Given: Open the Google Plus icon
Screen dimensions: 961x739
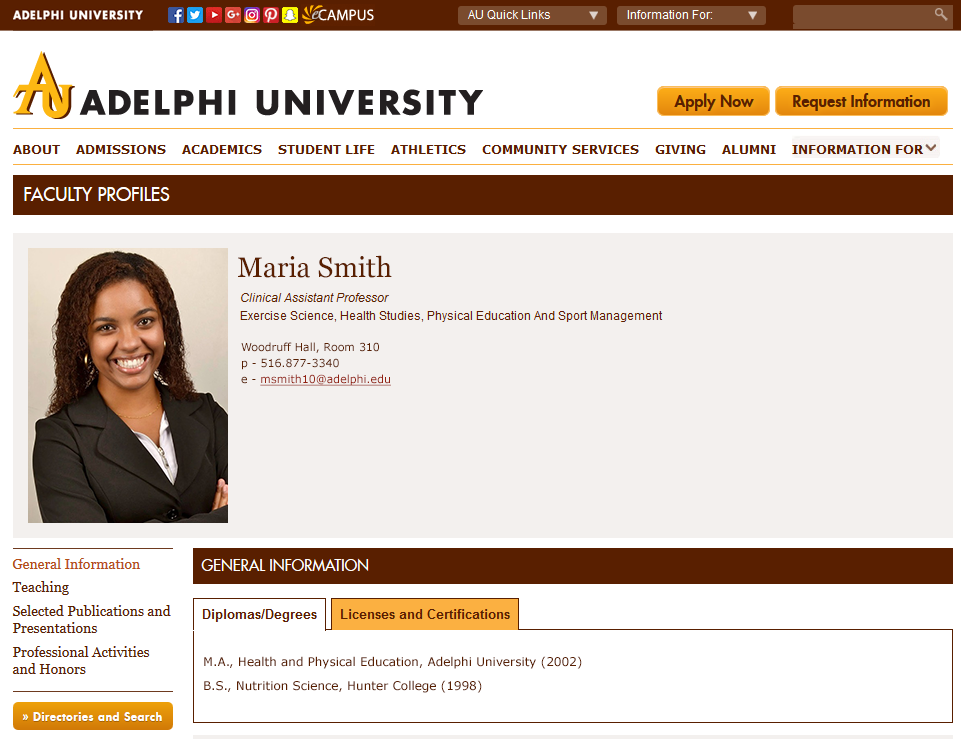Looking at the screenshot, I should pyautogui.click(x=233, y=15).
